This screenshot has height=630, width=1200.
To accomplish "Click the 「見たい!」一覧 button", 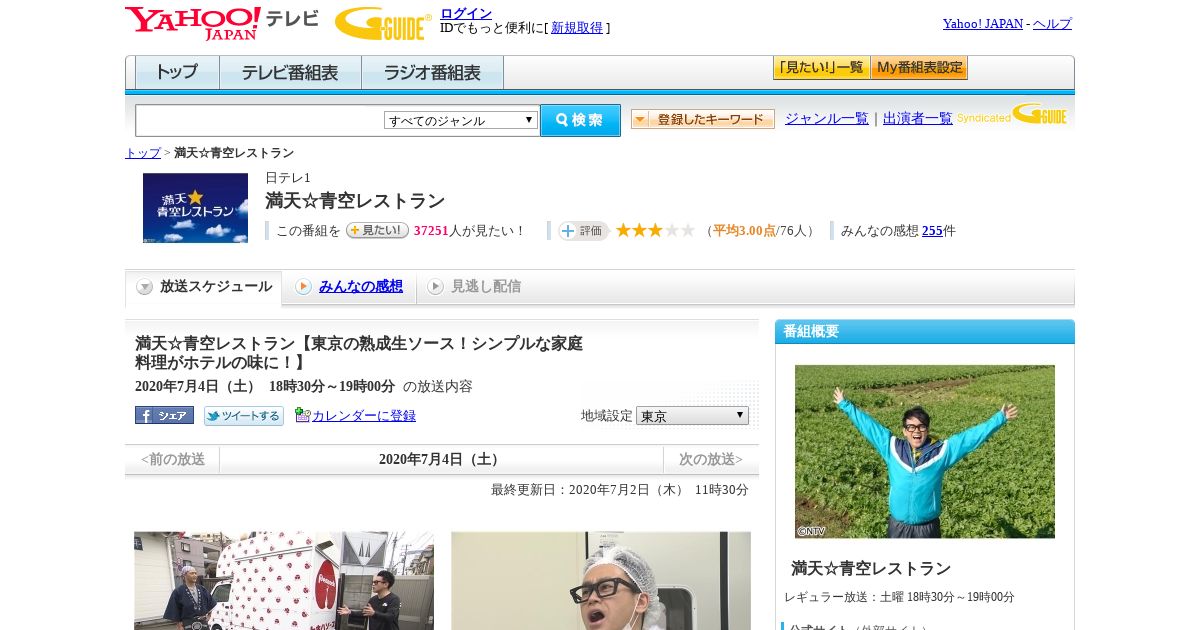I will coord(821,68).
